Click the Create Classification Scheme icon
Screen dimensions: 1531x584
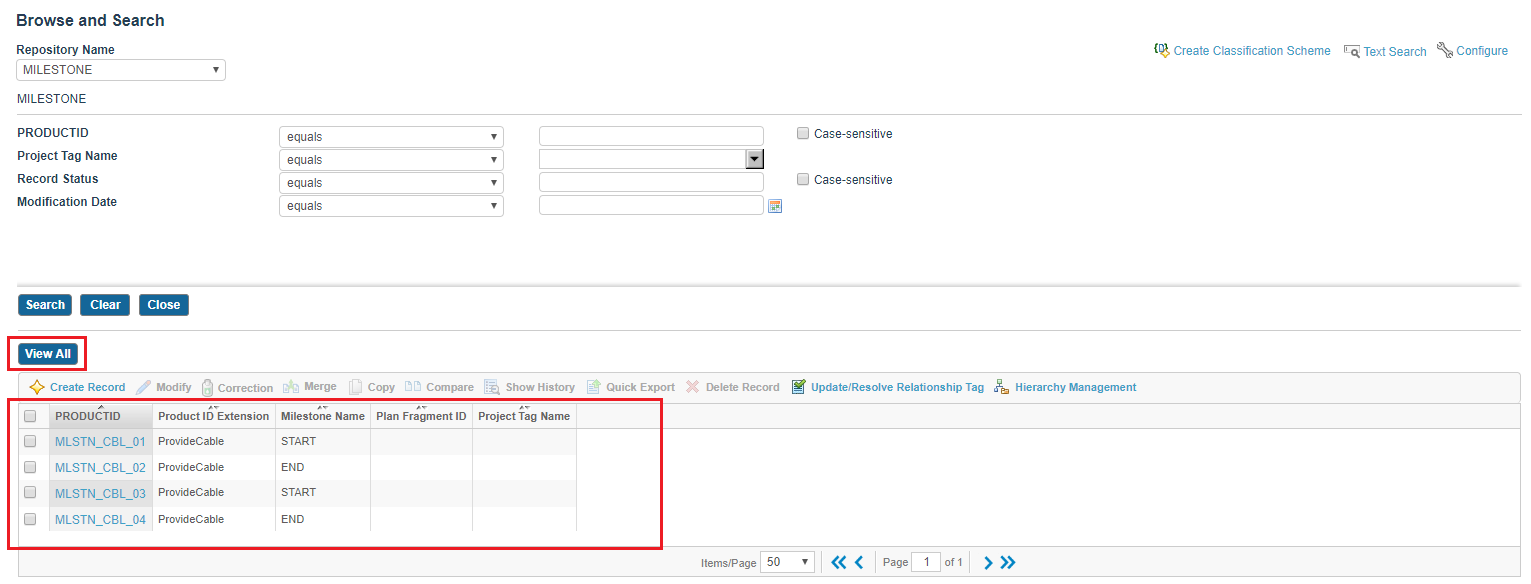[1161, 49]
